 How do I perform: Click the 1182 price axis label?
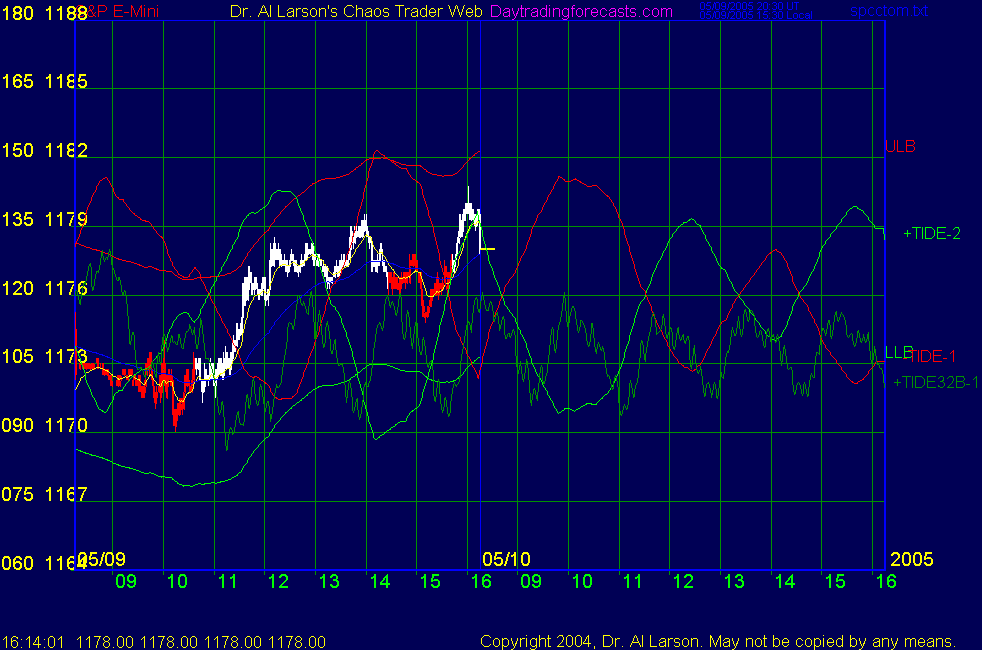pos(67,151)
